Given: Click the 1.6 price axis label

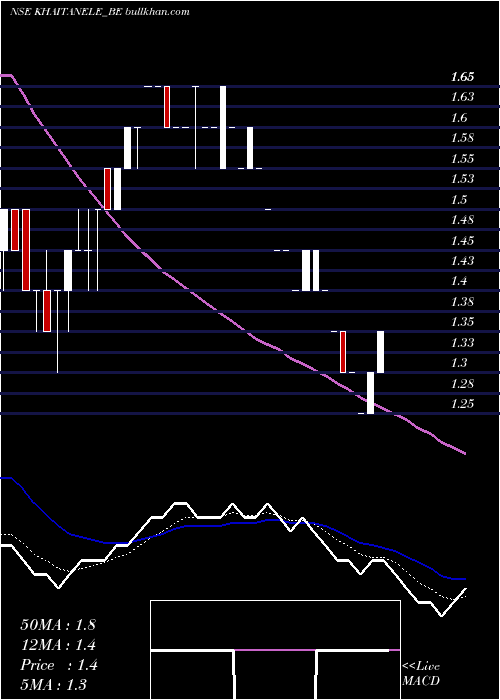Looking at the screenshot, I should coord(459,117).
